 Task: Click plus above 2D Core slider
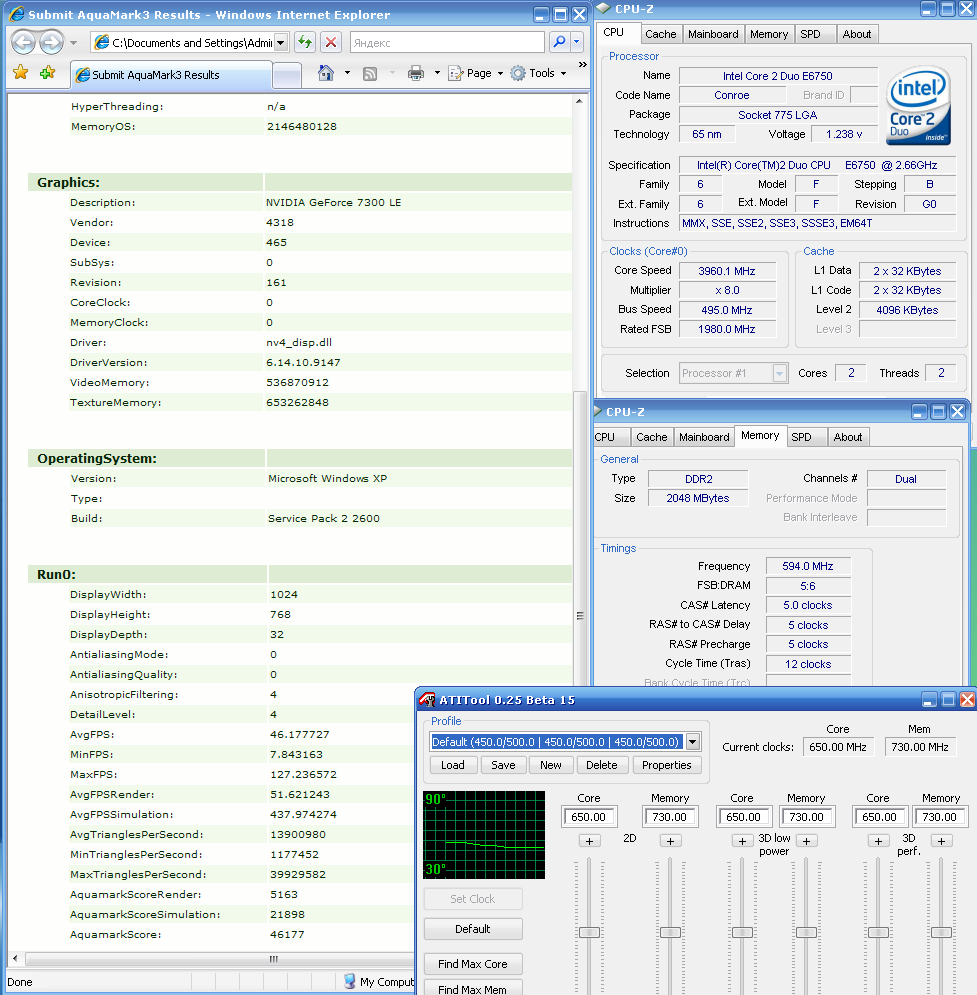pos(589,841)
